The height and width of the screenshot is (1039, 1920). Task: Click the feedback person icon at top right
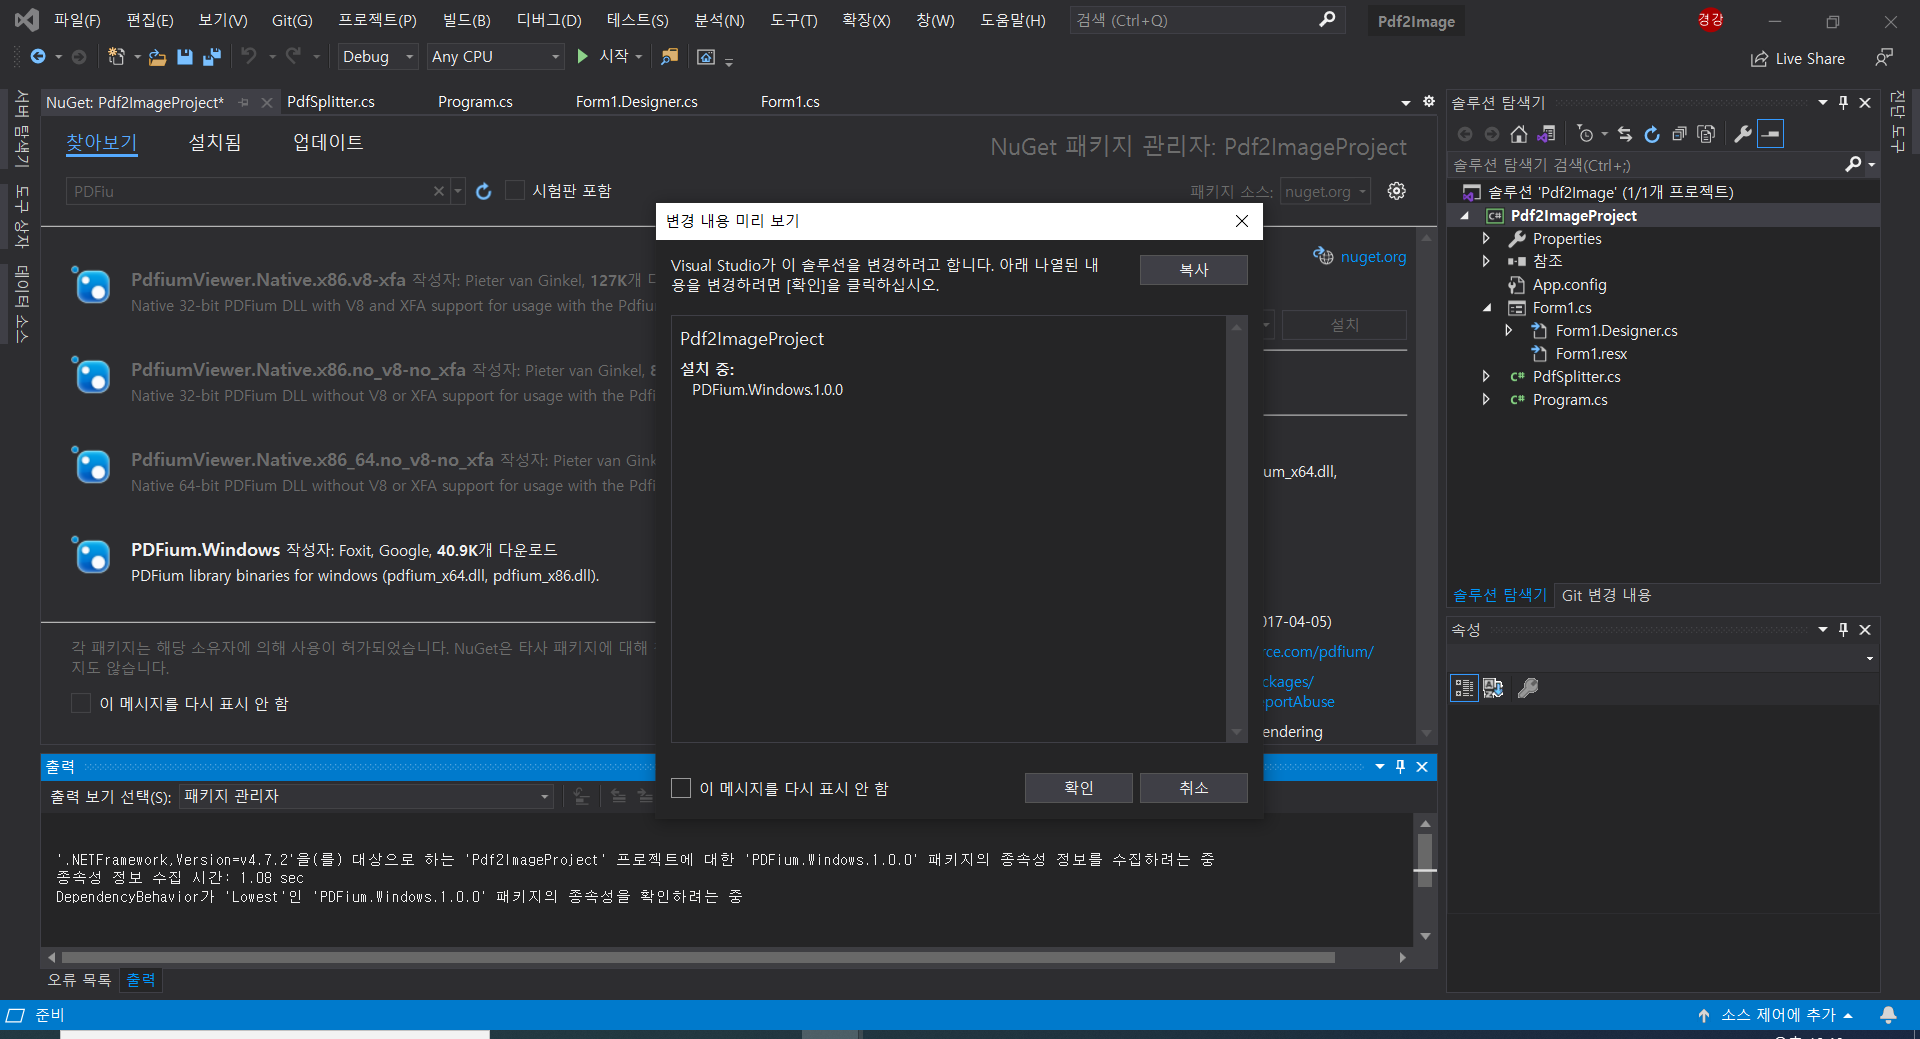click(x=1884, y=58)
